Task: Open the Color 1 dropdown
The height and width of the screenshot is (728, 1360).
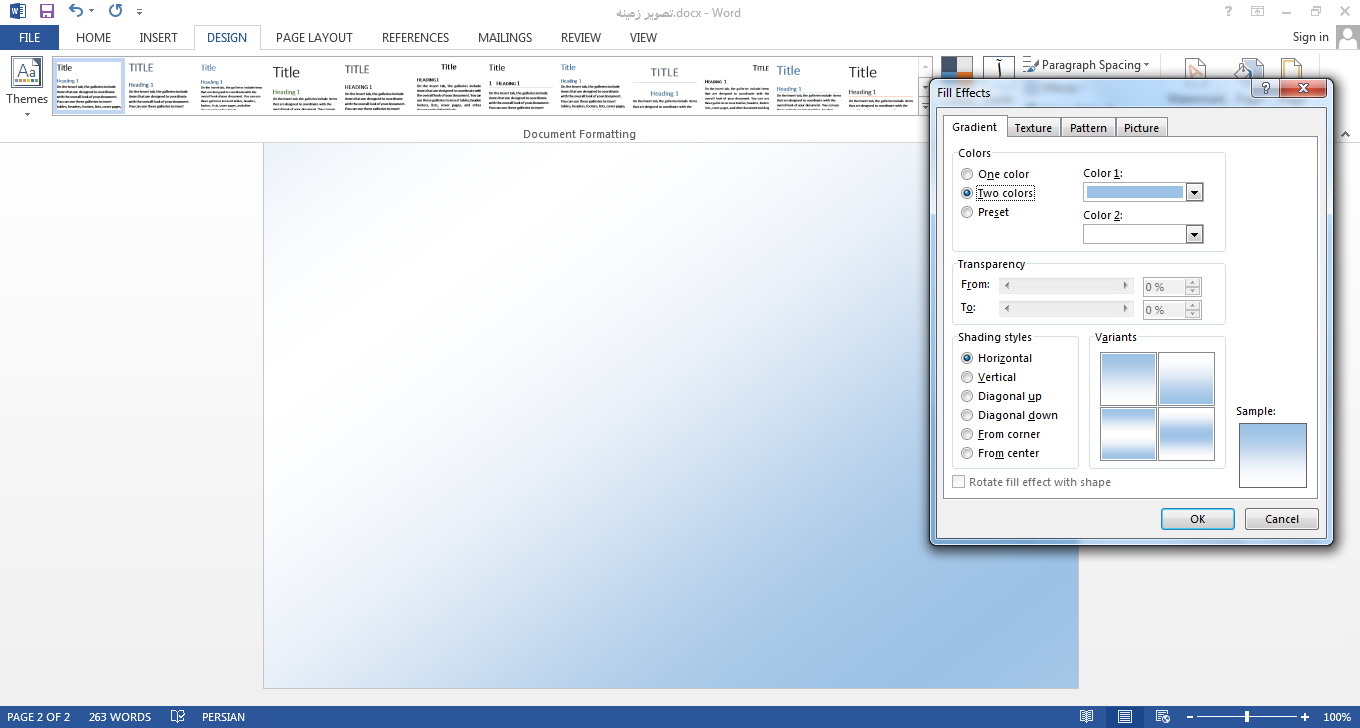Action: coord(1193,192)
